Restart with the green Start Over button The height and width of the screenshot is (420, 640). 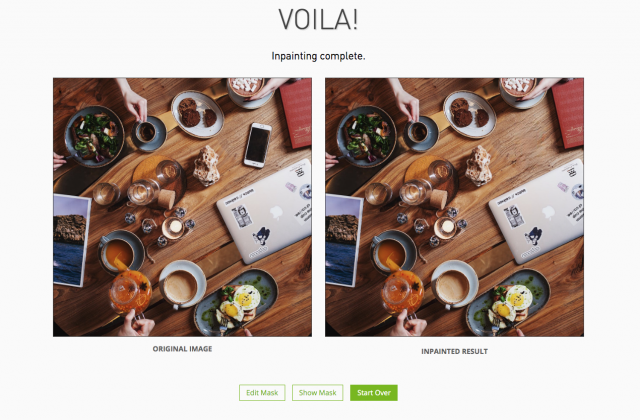point(373,393)
